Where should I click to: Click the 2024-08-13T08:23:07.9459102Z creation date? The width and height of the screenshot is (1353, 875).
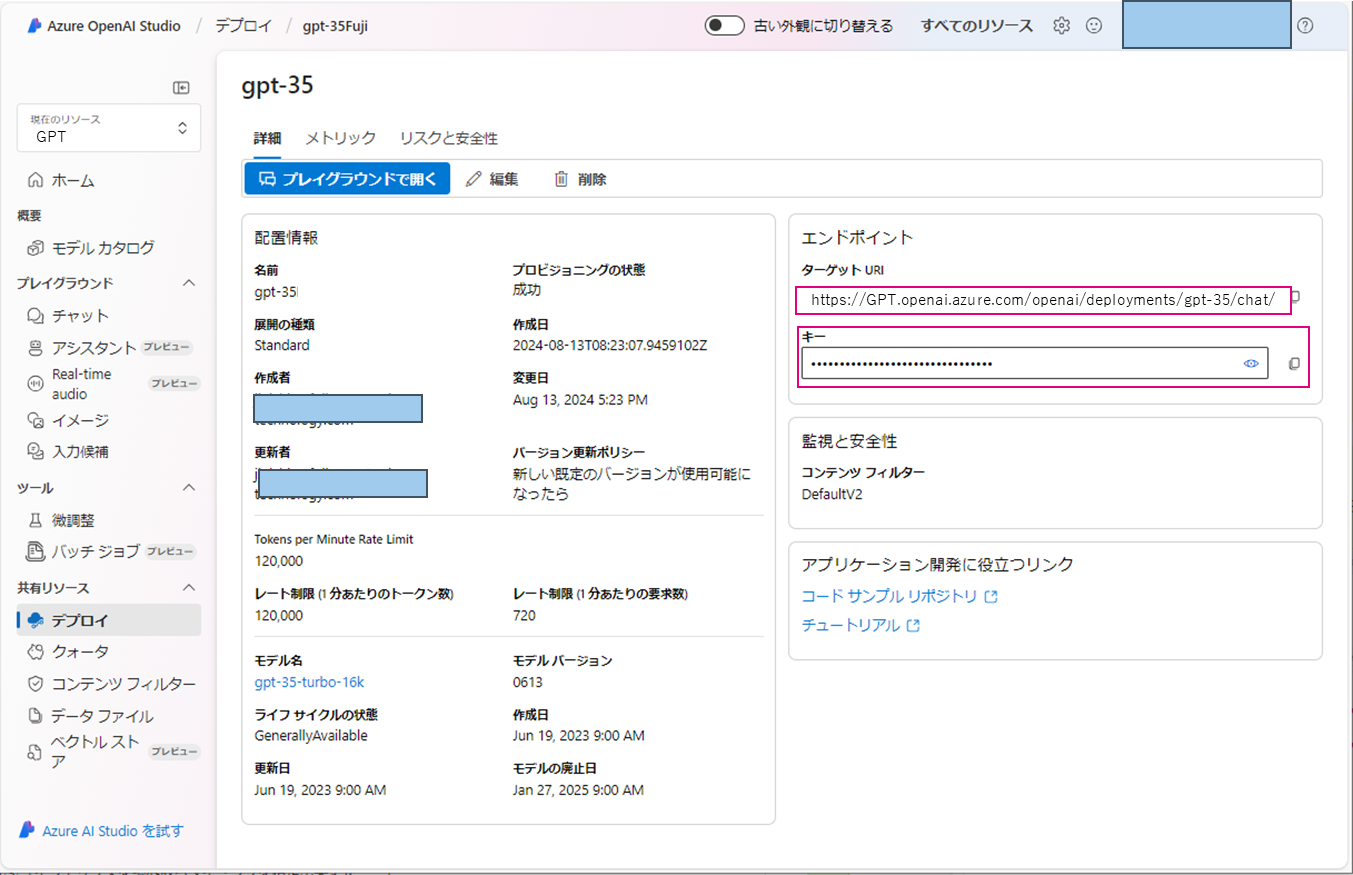click(x=610, y=345)
